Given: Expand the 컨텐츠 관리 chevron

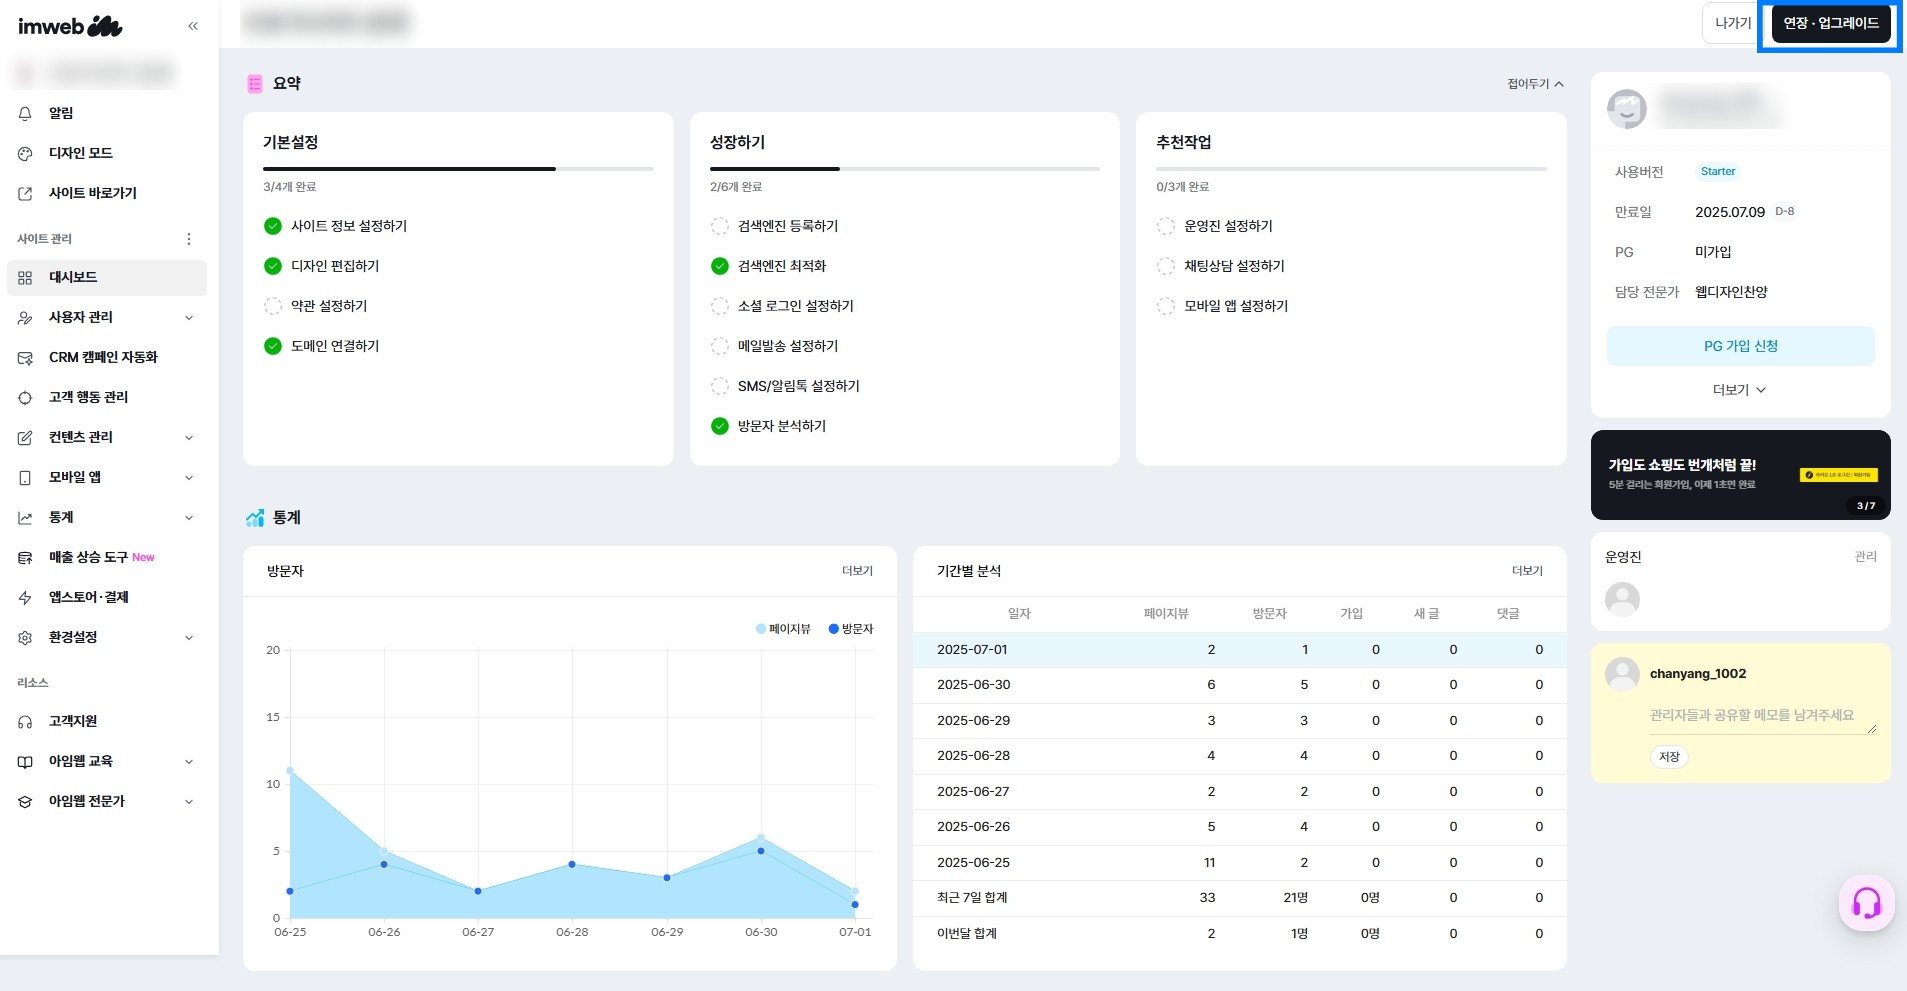Looking at the screenshot, I should pyautogui.click(x=189, y=438).
